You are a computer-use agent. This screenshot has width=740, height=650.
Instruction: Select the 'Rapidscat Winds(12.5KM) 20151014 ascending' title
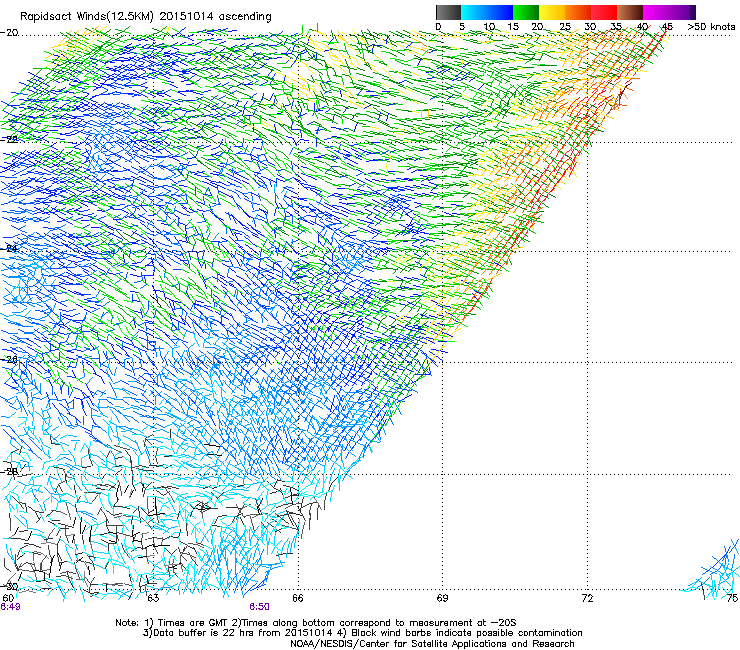coord(146,17)
